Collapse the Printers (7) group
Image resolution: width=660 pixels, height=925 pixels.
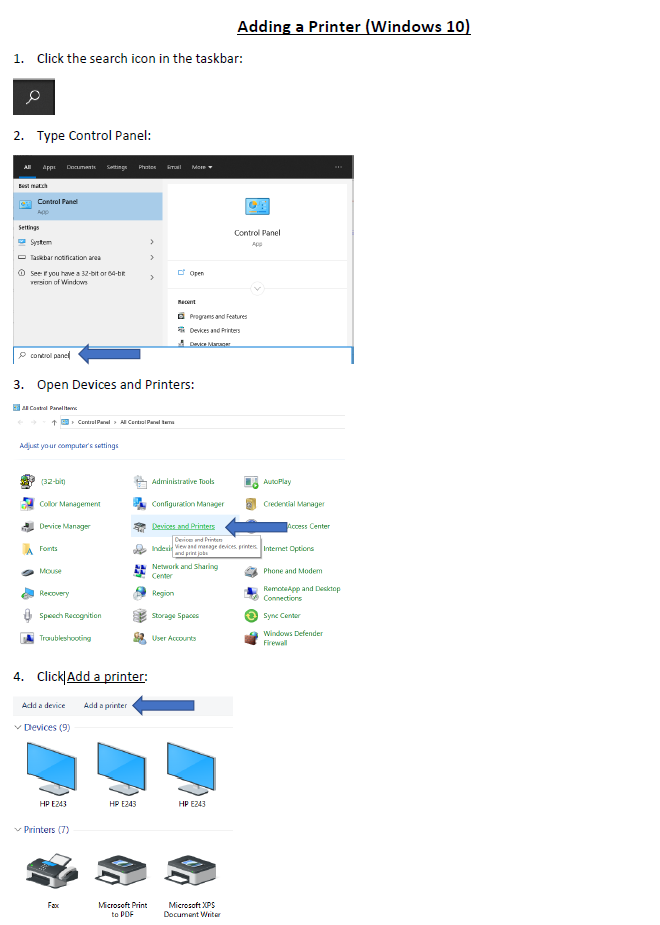click(18, 829)
